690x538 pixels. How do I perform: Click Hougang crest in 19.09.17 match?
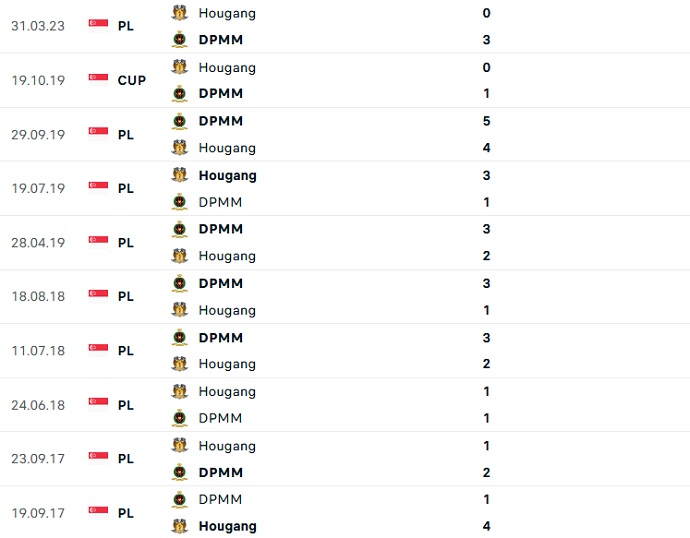[x=180, y=526]
